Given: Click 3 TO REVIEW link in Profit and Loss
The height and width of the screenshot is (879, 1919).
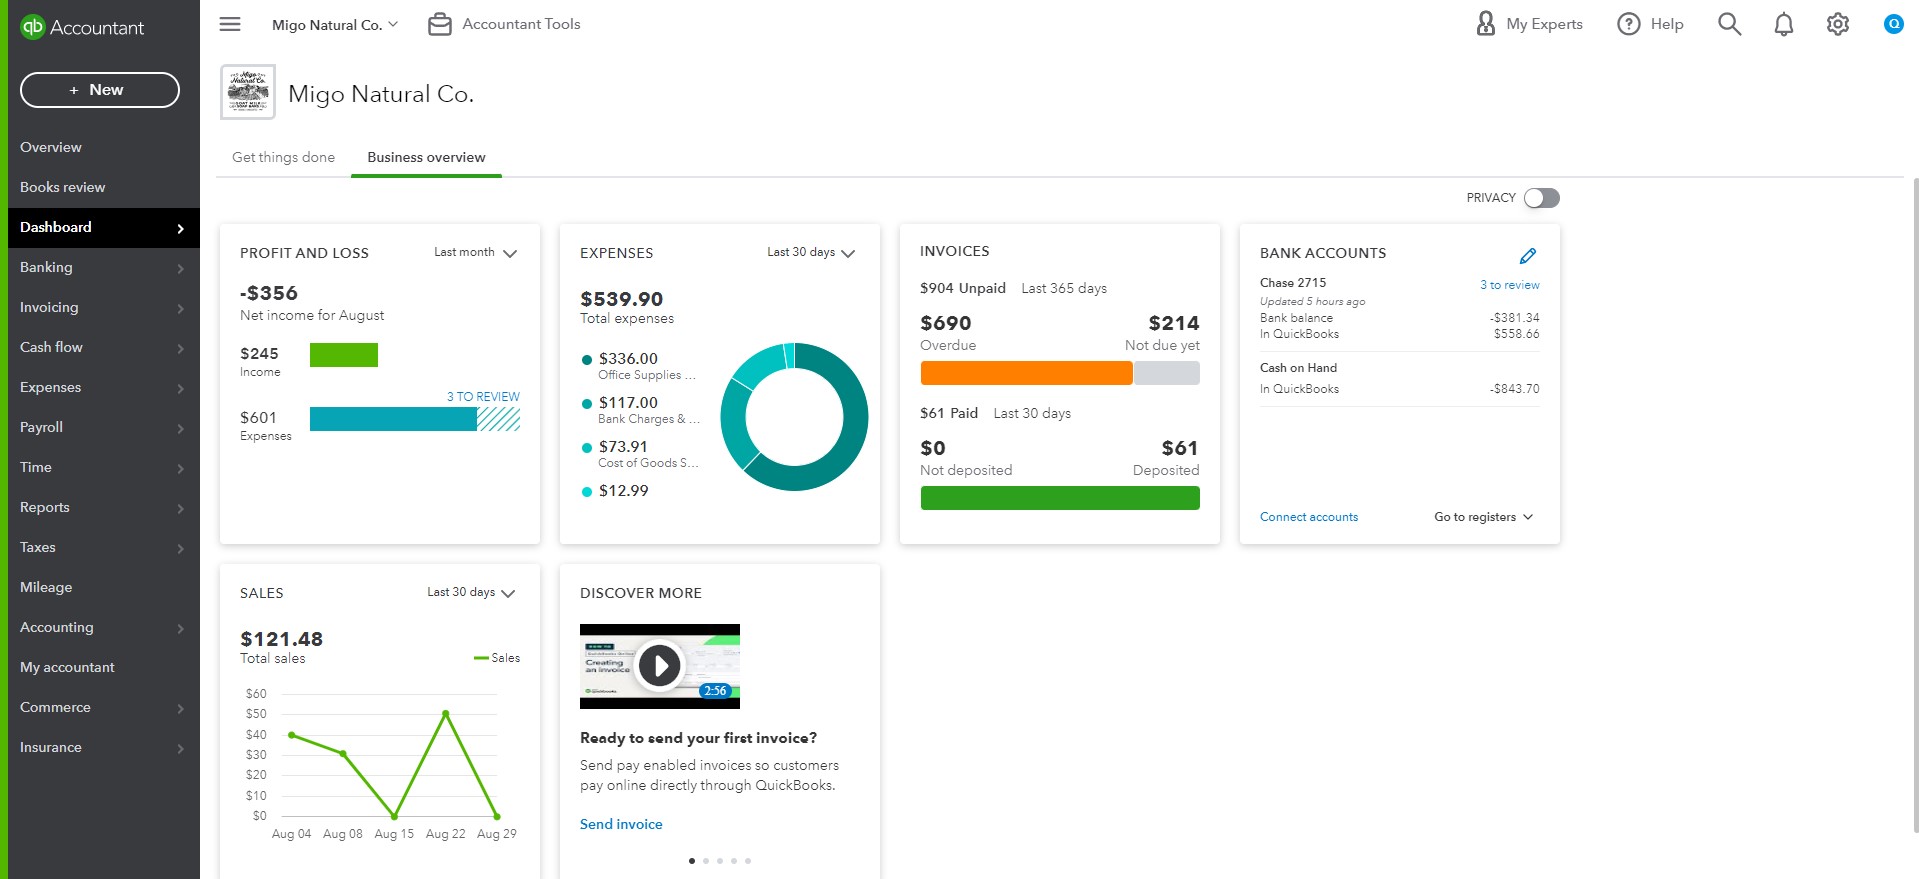Looking at the screenshot, I should tap(483, 397).
